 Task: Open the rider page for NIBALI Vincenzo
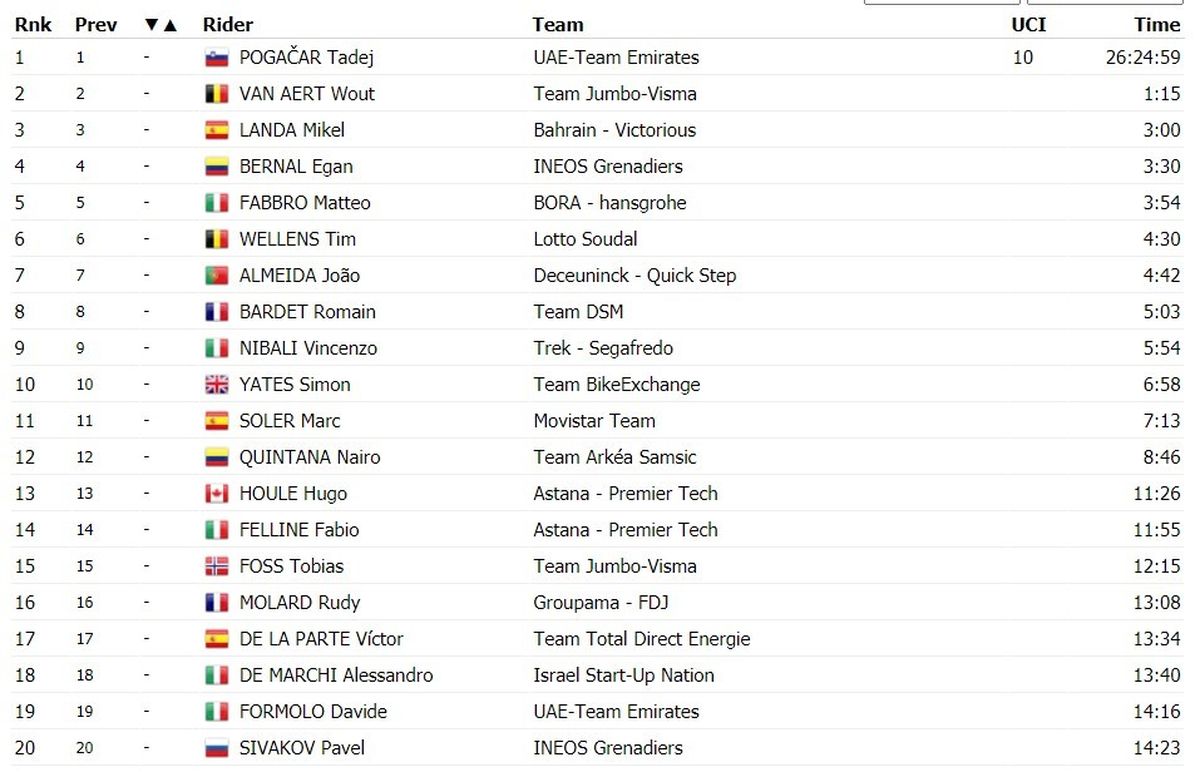(308, 349)
